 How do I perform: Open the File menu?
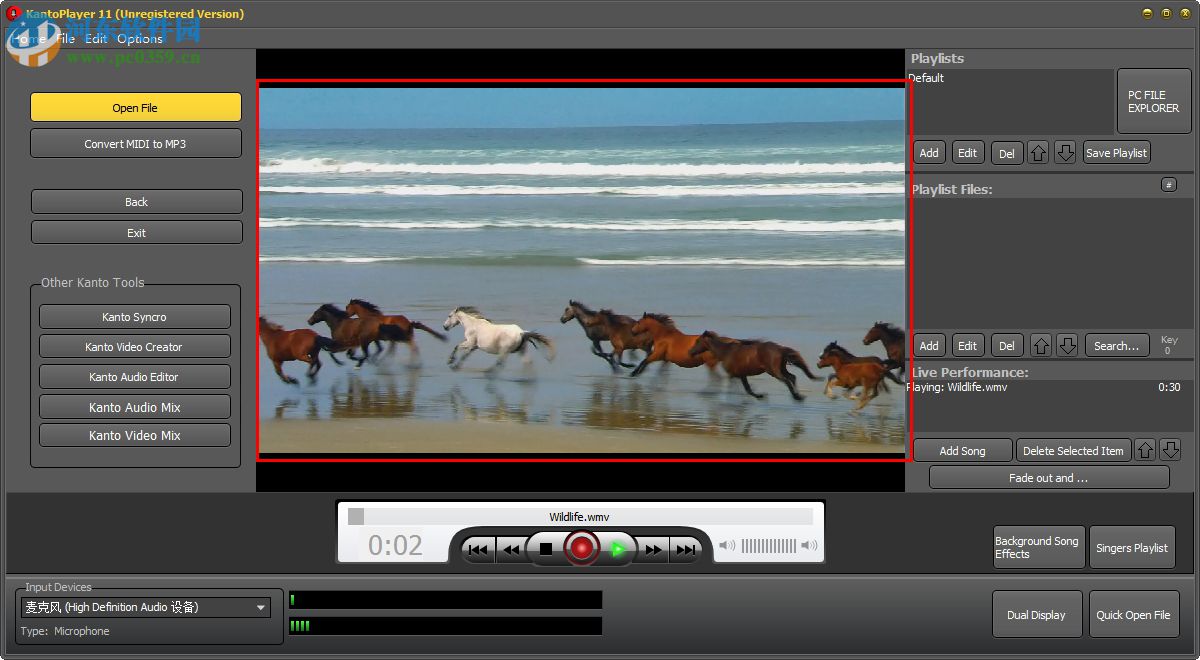click(65, 40)
